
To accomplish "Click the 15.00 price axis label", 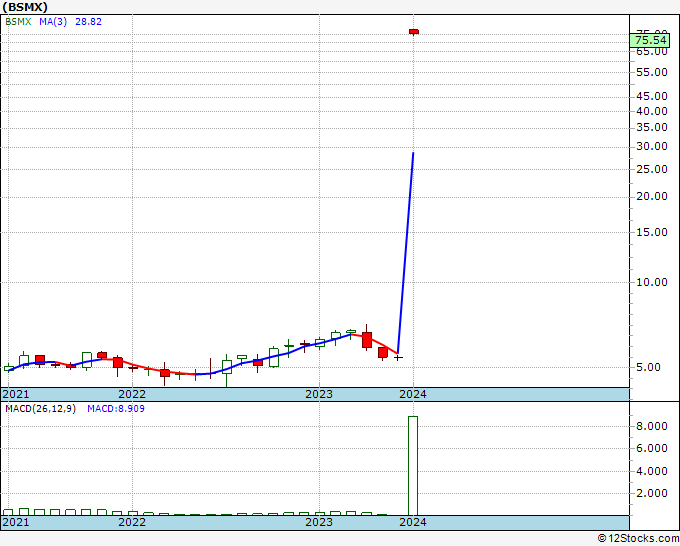I will tap(651, 232).
